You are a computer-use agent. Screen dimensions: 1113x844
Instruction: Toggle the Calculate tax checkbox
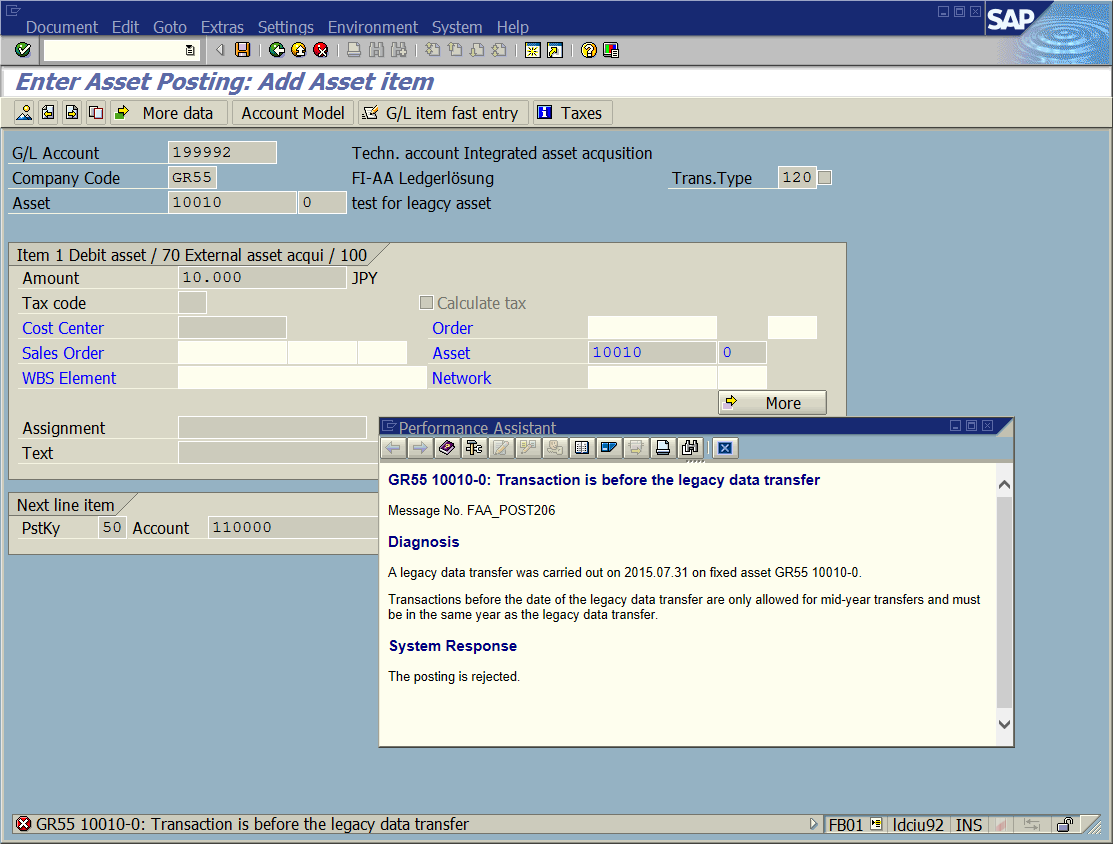click(426, 302)
